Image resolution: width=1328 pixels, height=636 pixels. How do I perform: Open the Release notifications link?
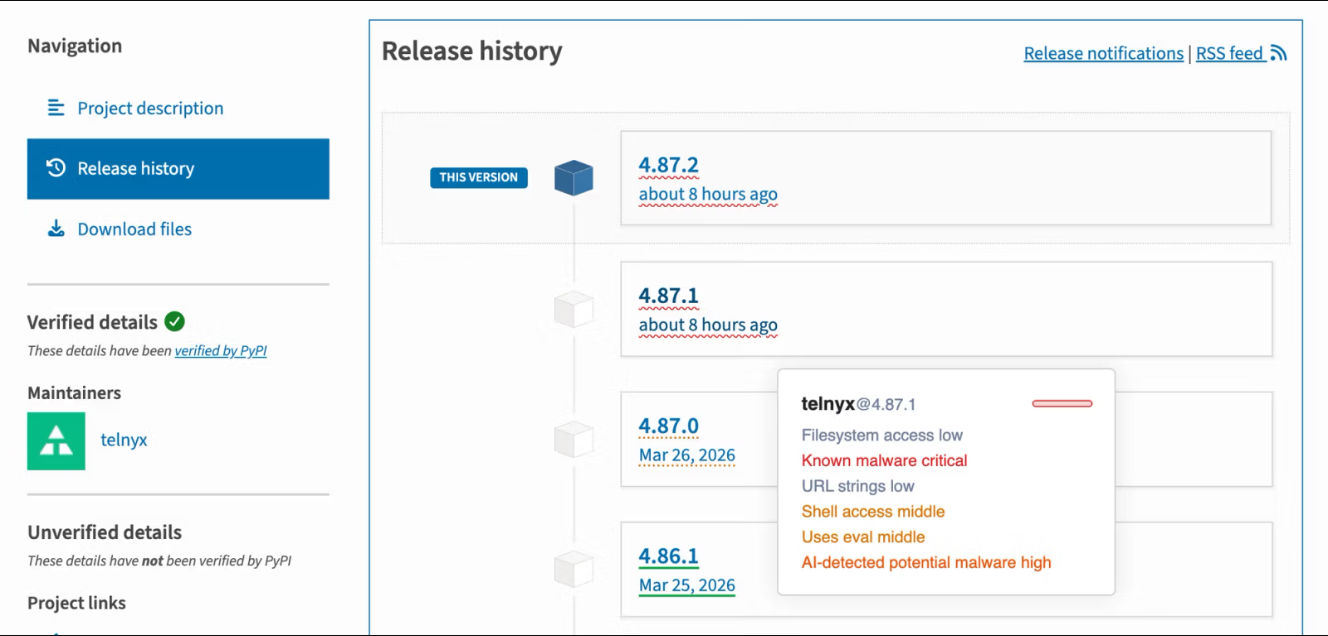pos(1103,53)
